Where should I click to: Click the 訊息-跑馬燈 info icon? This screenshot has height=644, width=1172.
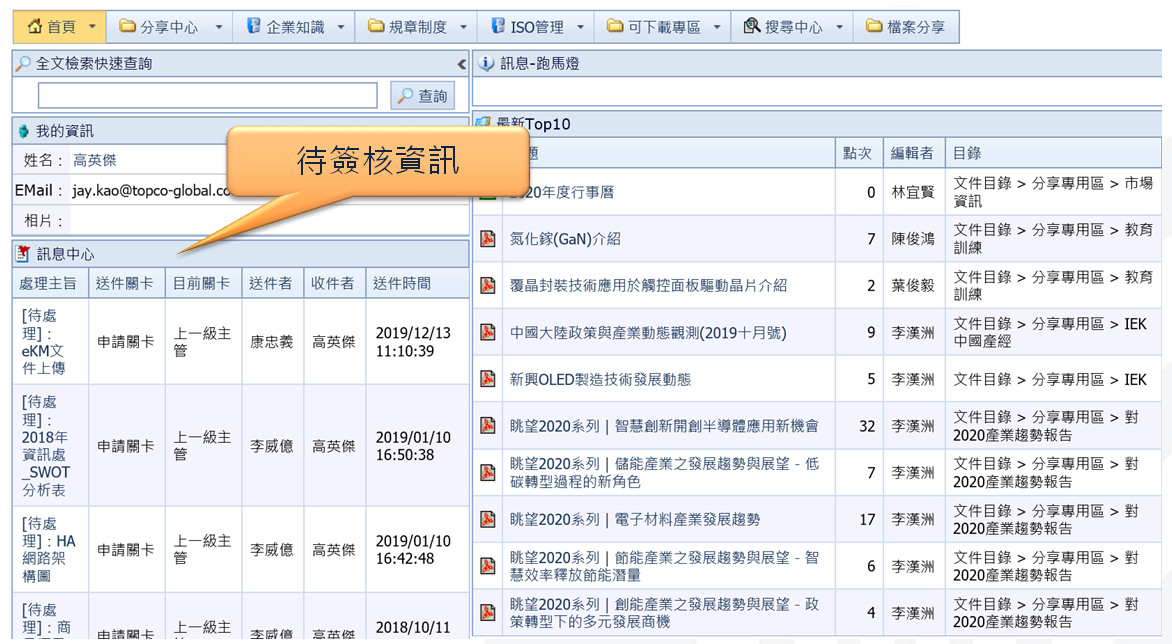pos(487,64)
